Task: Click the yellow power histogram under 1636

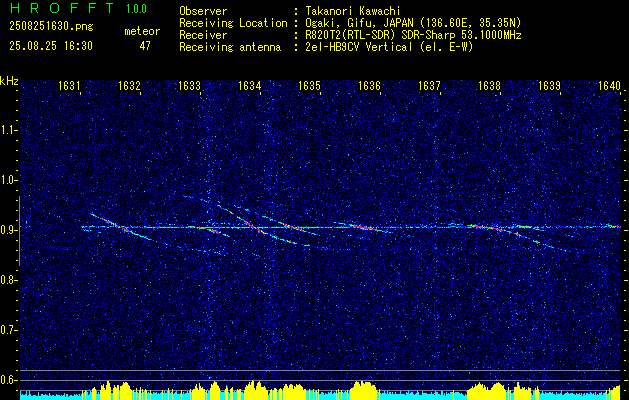Action: pos(362,390)
